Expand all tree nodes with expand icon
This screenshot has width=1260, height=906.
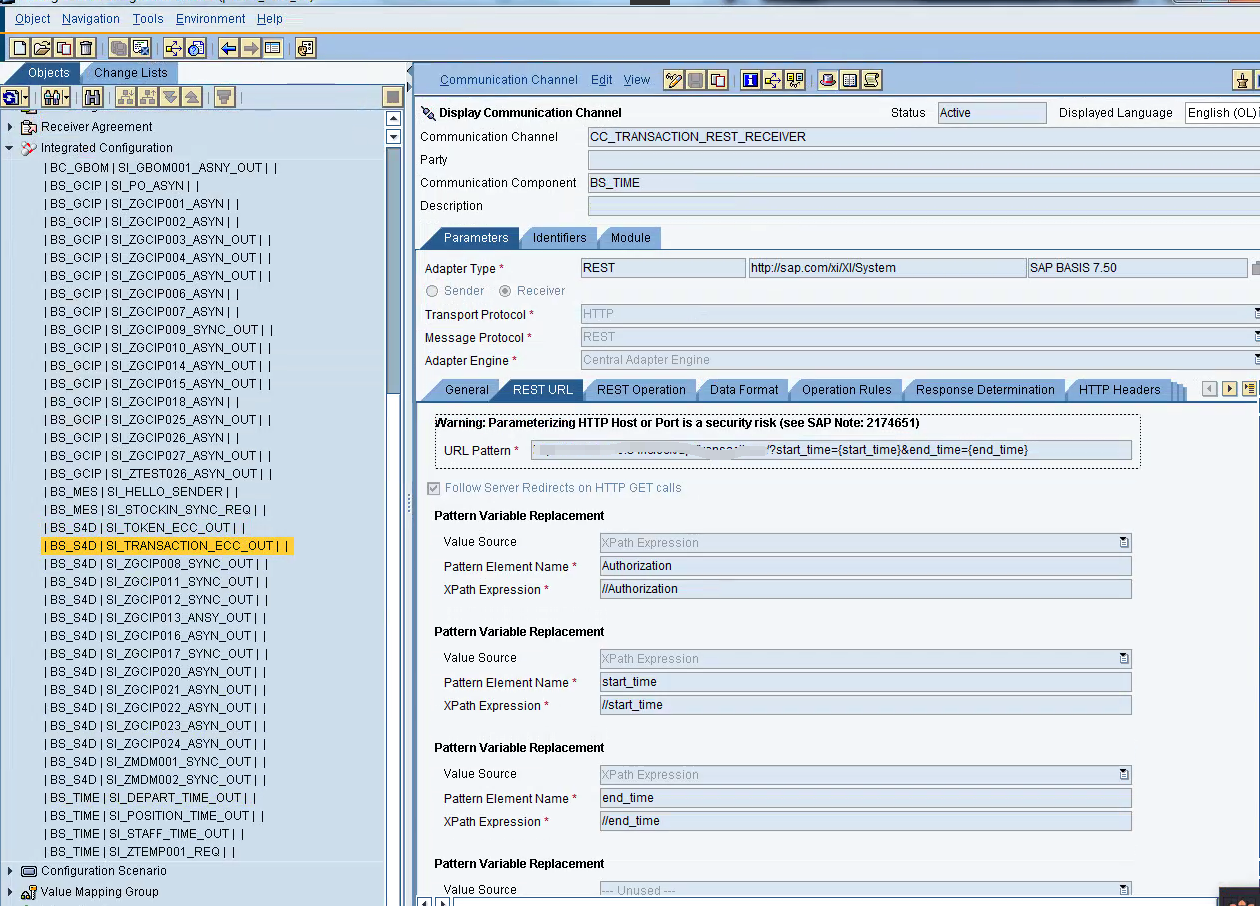point(170,97)
